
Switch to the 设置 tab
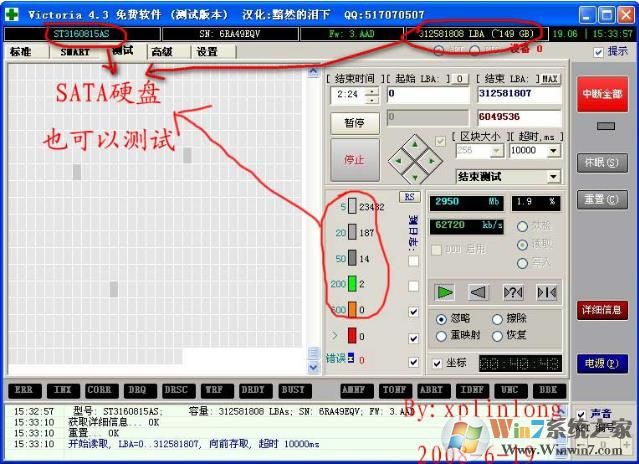pos(207,52)
